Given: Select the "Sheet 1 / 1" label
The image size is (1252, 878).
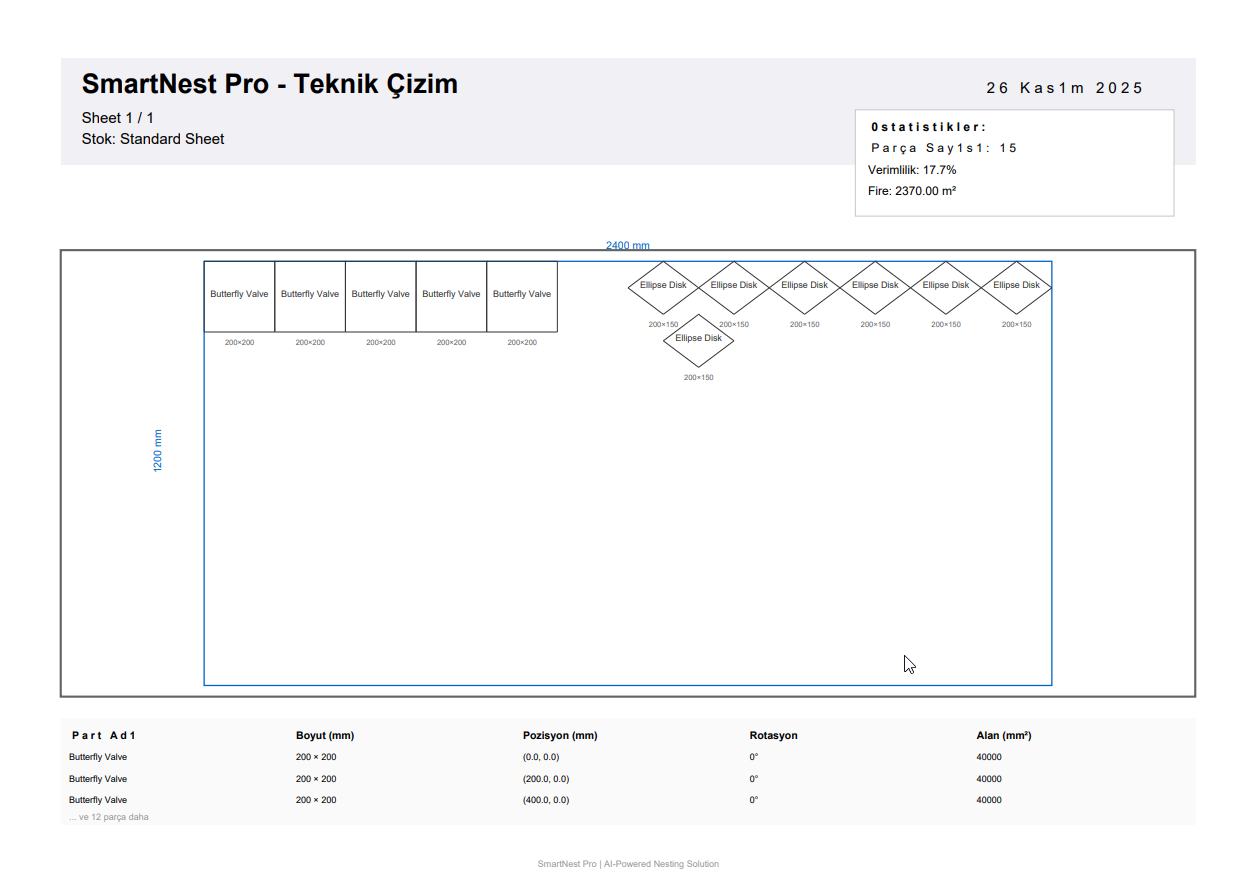Looking at the screenshot, I should pos(118,118).
